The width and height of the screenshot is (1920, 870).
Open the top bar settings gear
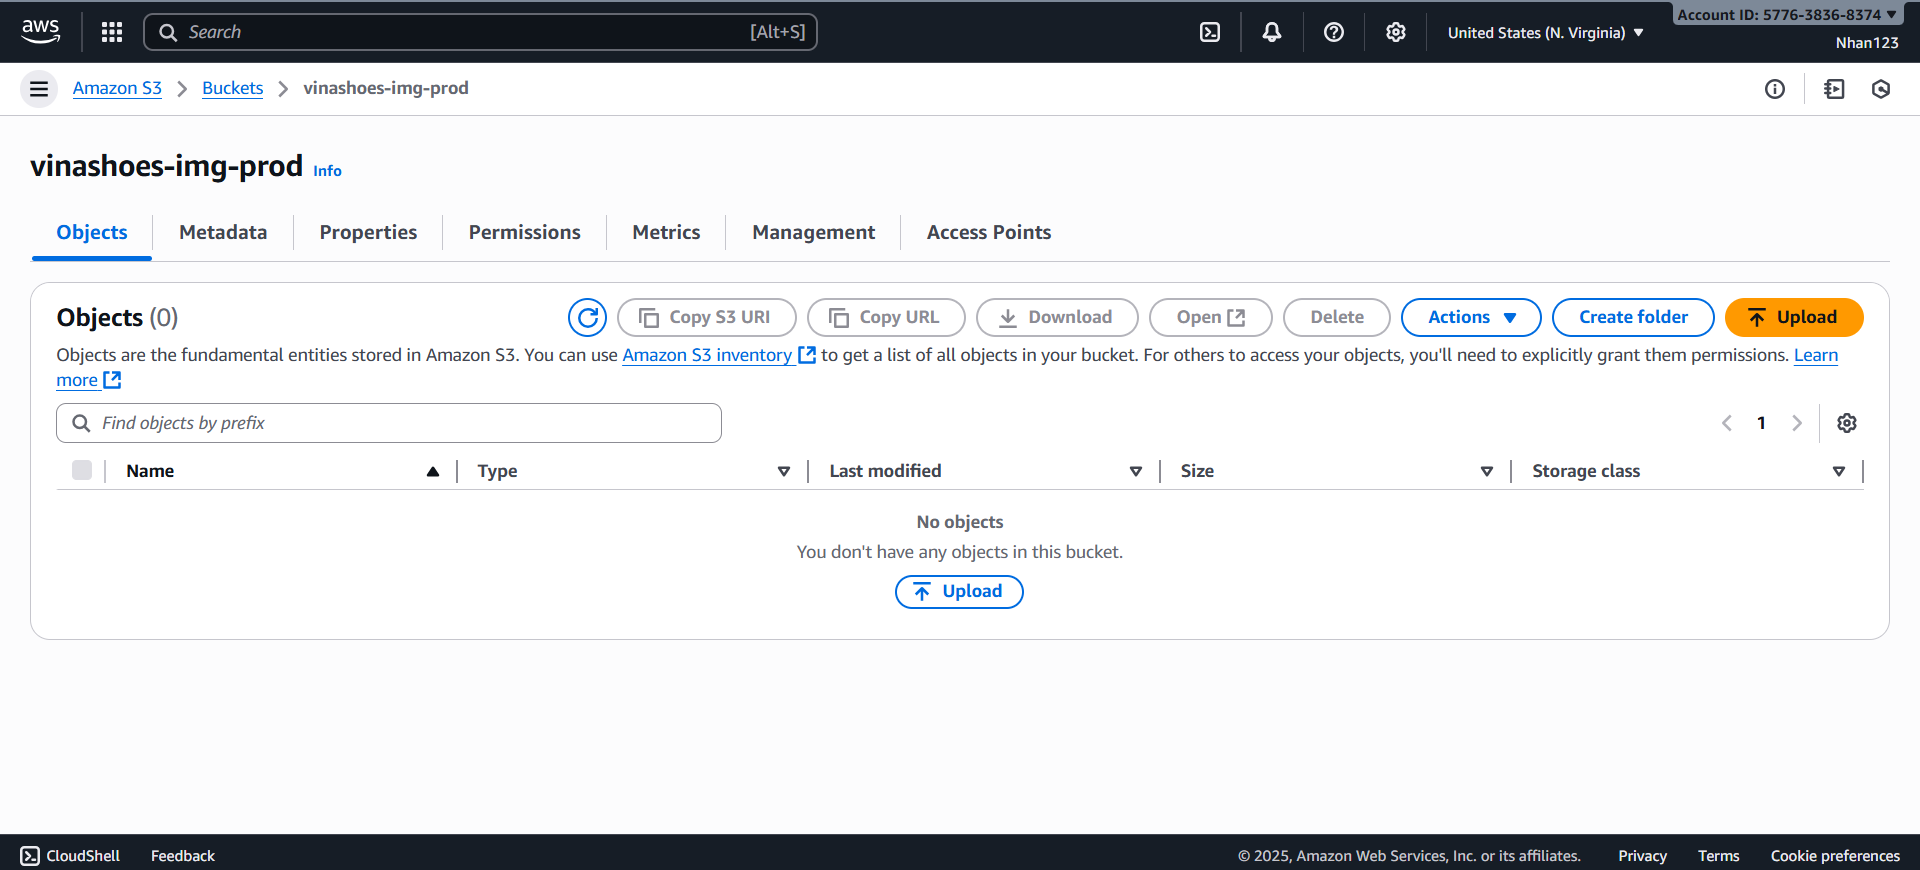pos(1396,32)
